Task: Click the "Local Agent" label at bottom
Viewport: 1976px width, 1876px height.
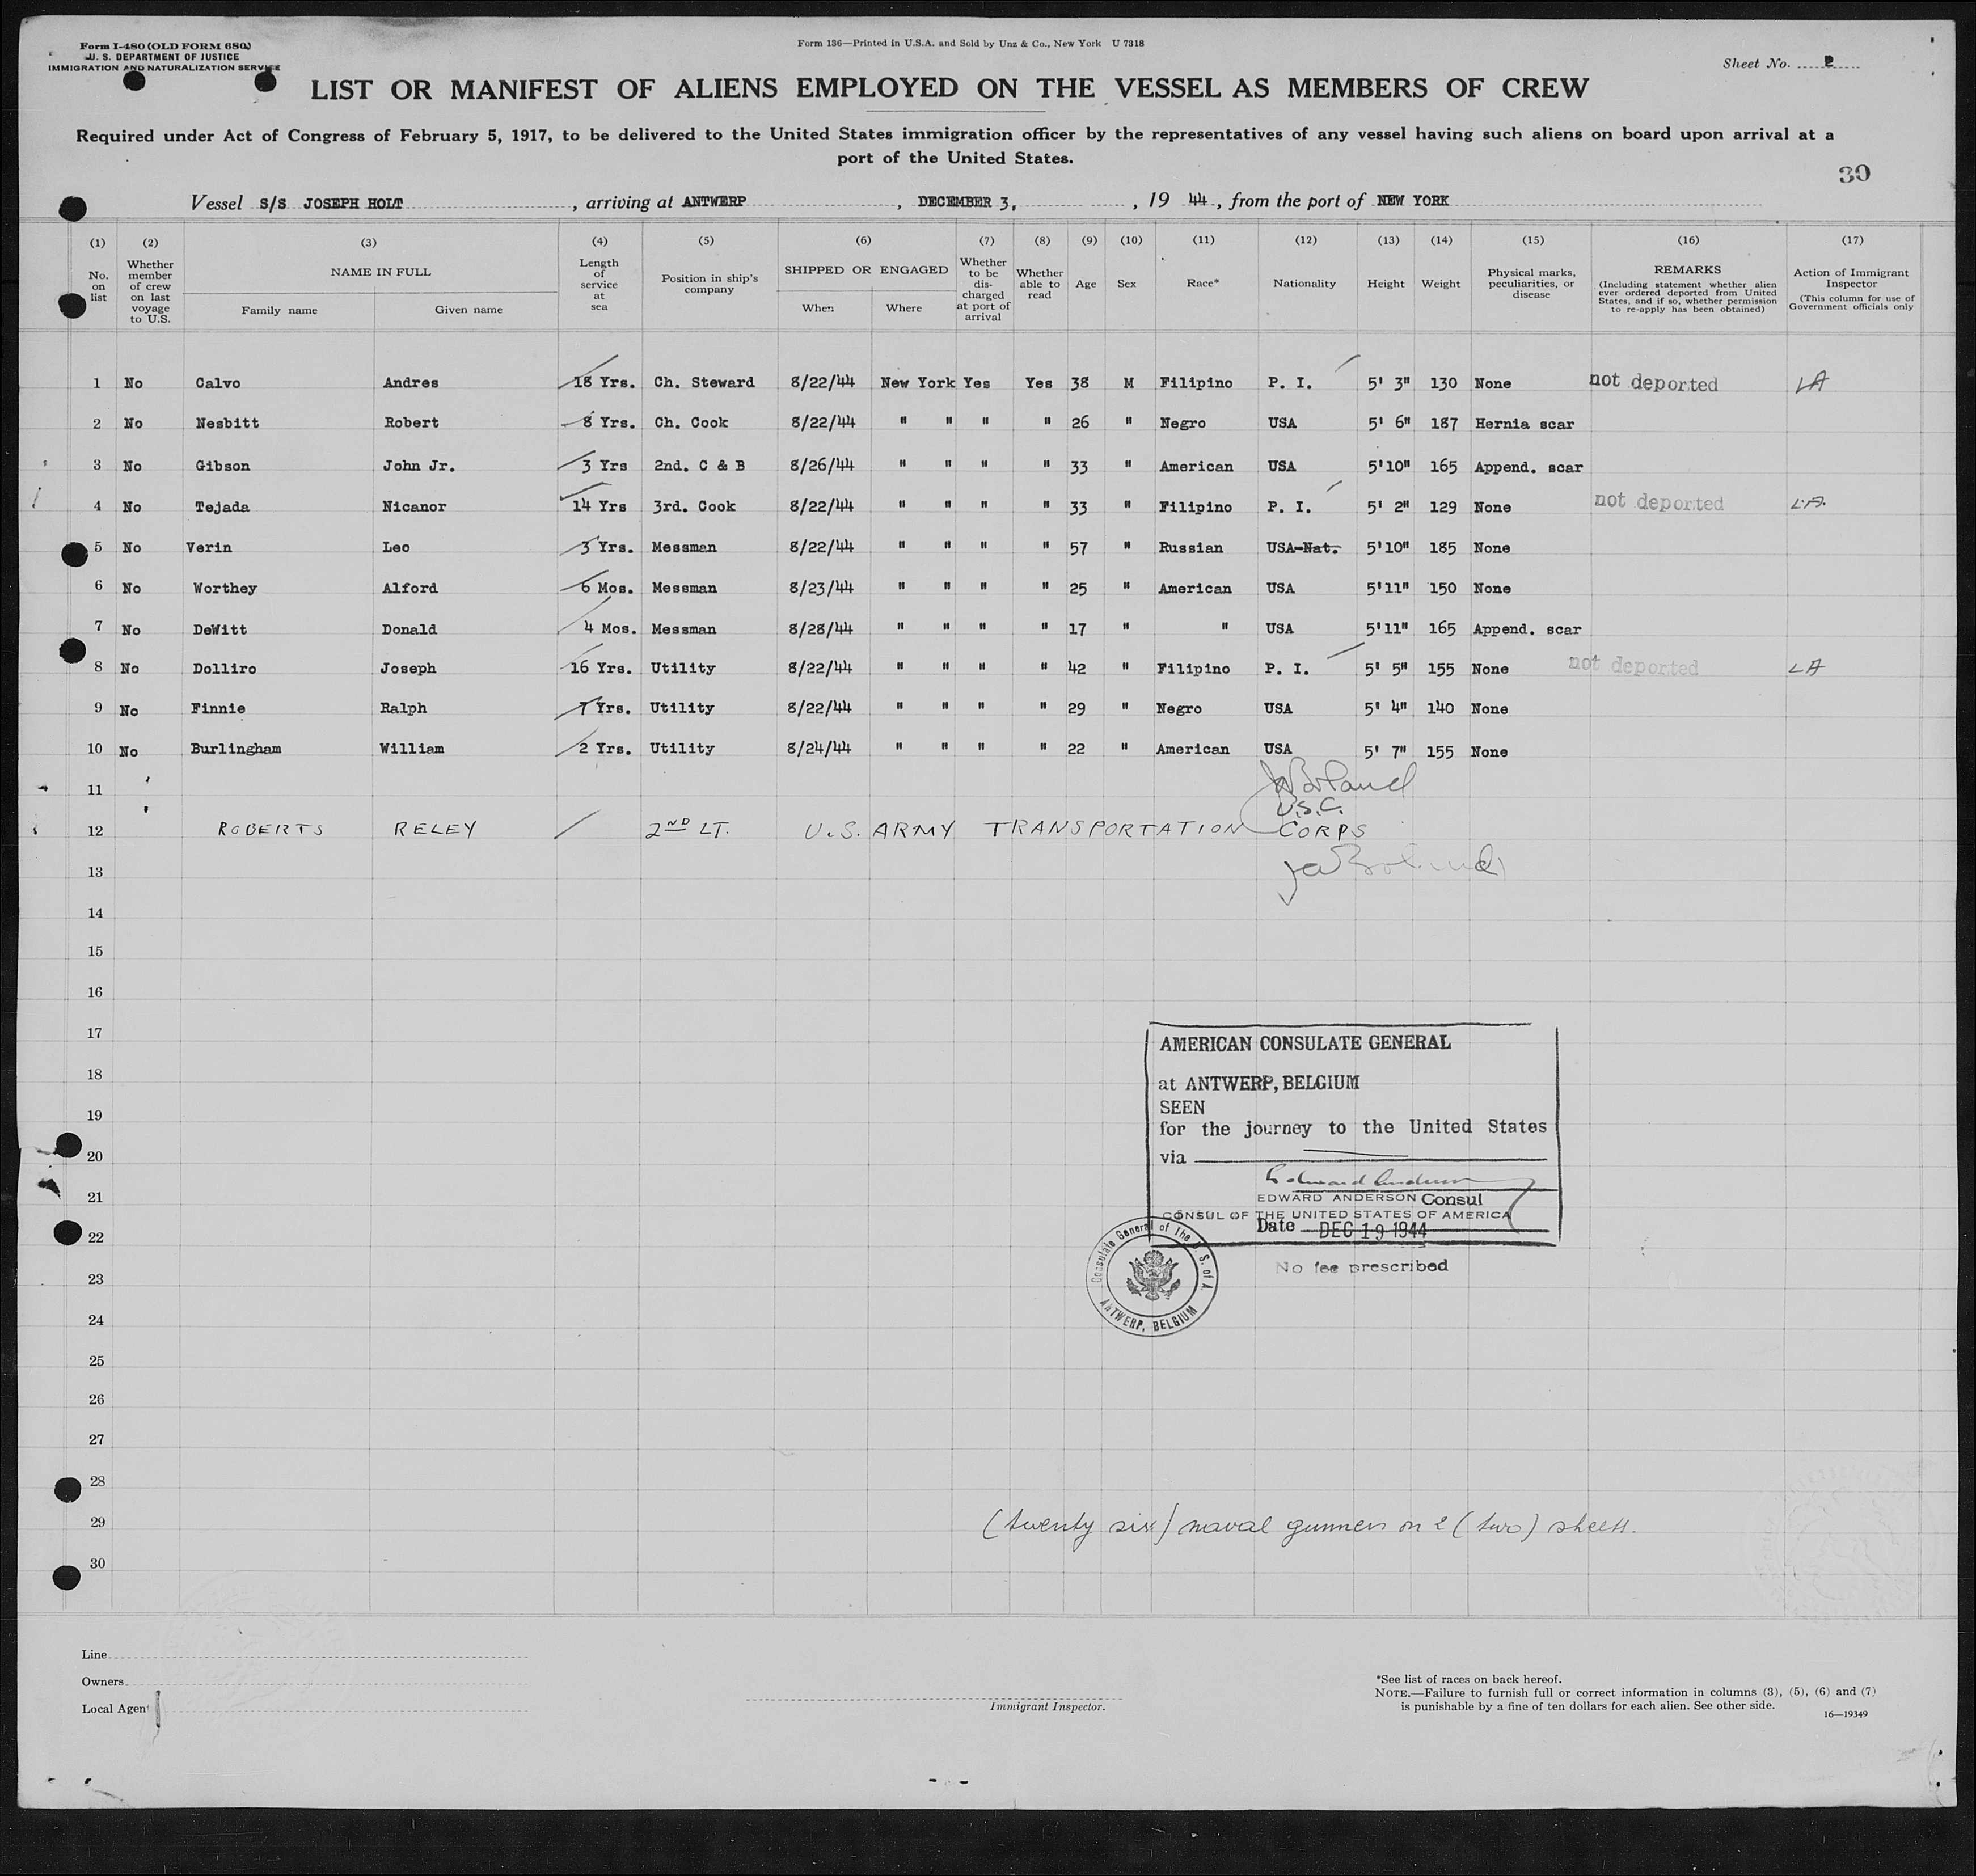Action: point(115,1709)
